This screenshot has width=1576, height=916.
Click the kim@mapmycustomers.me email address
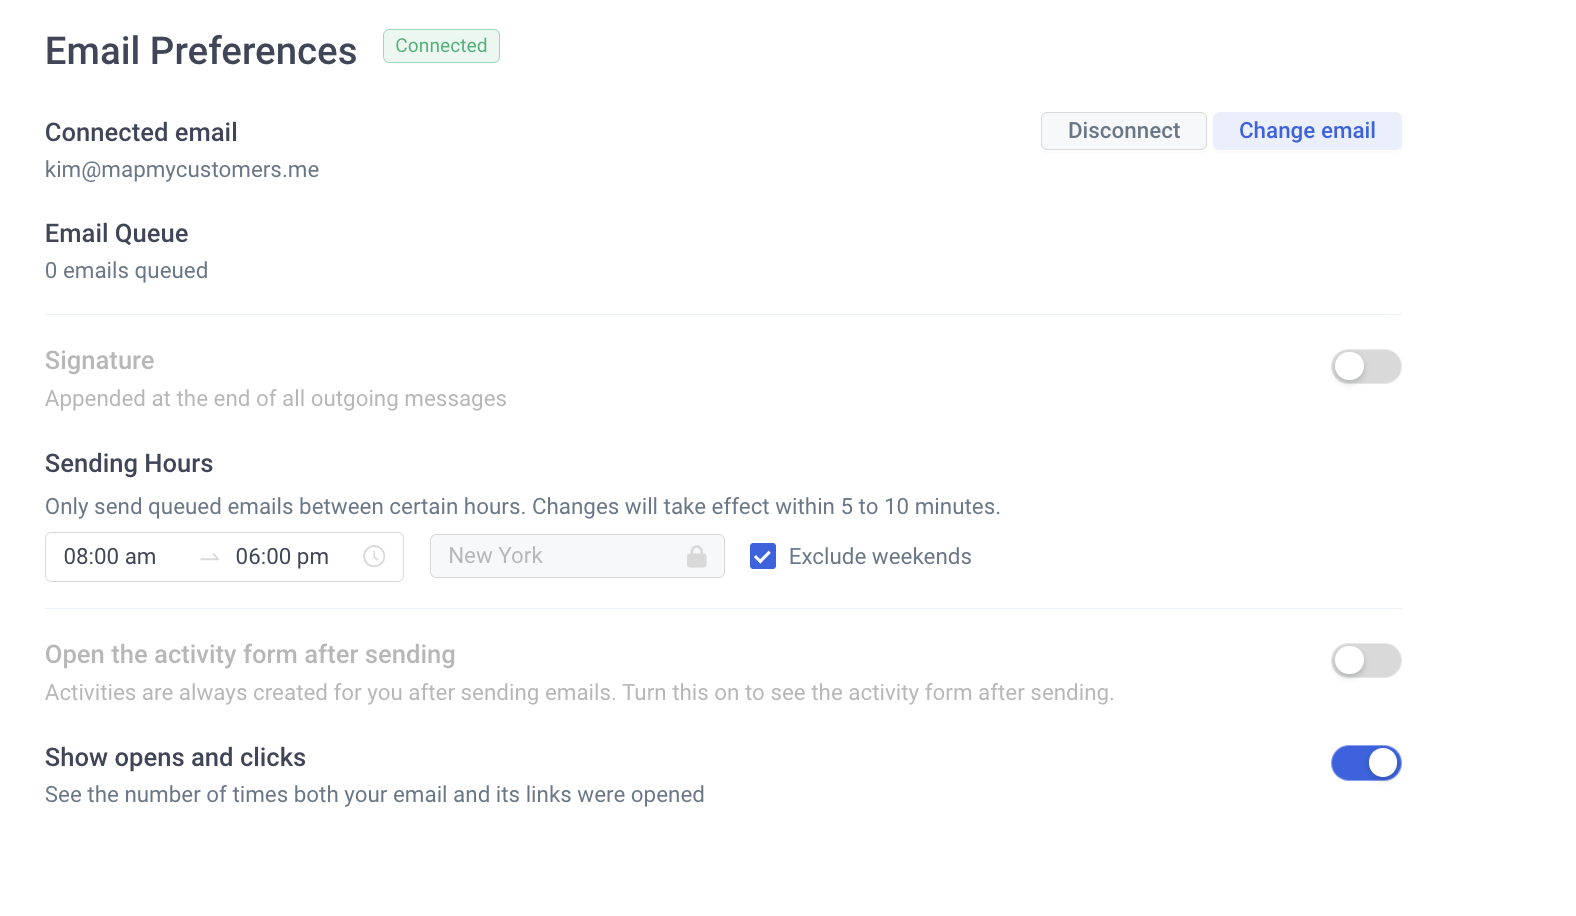pos(182,170)
